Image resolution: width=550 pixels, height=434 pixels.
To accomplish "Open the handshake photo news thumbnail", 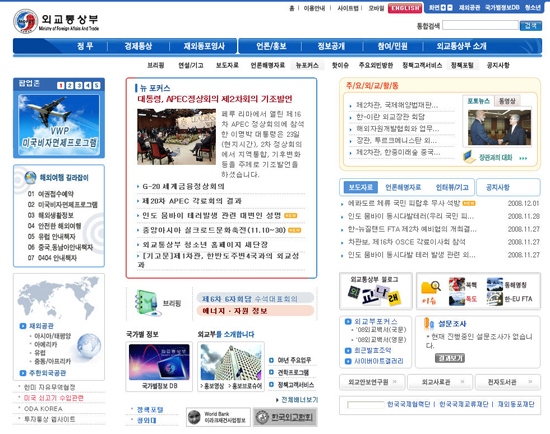I will pos(499,128).
